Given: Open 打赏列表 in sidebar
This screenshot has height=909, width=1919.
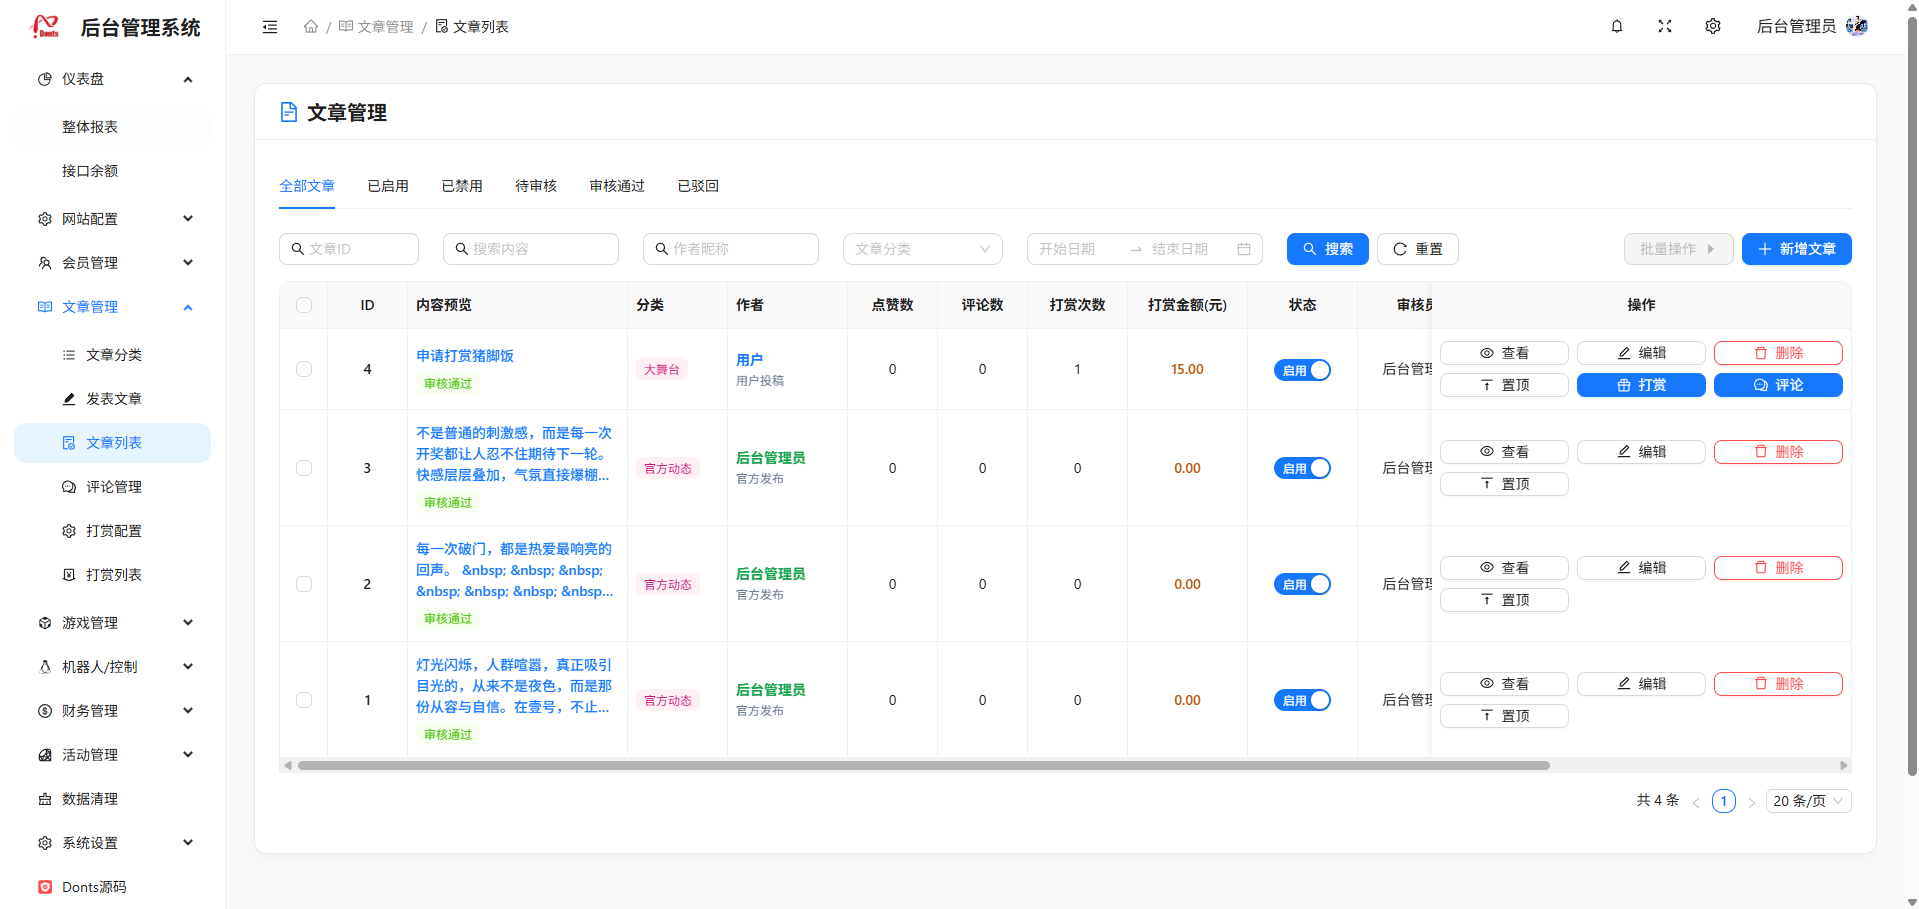Looking at the screenshot, I should [113, 575].
